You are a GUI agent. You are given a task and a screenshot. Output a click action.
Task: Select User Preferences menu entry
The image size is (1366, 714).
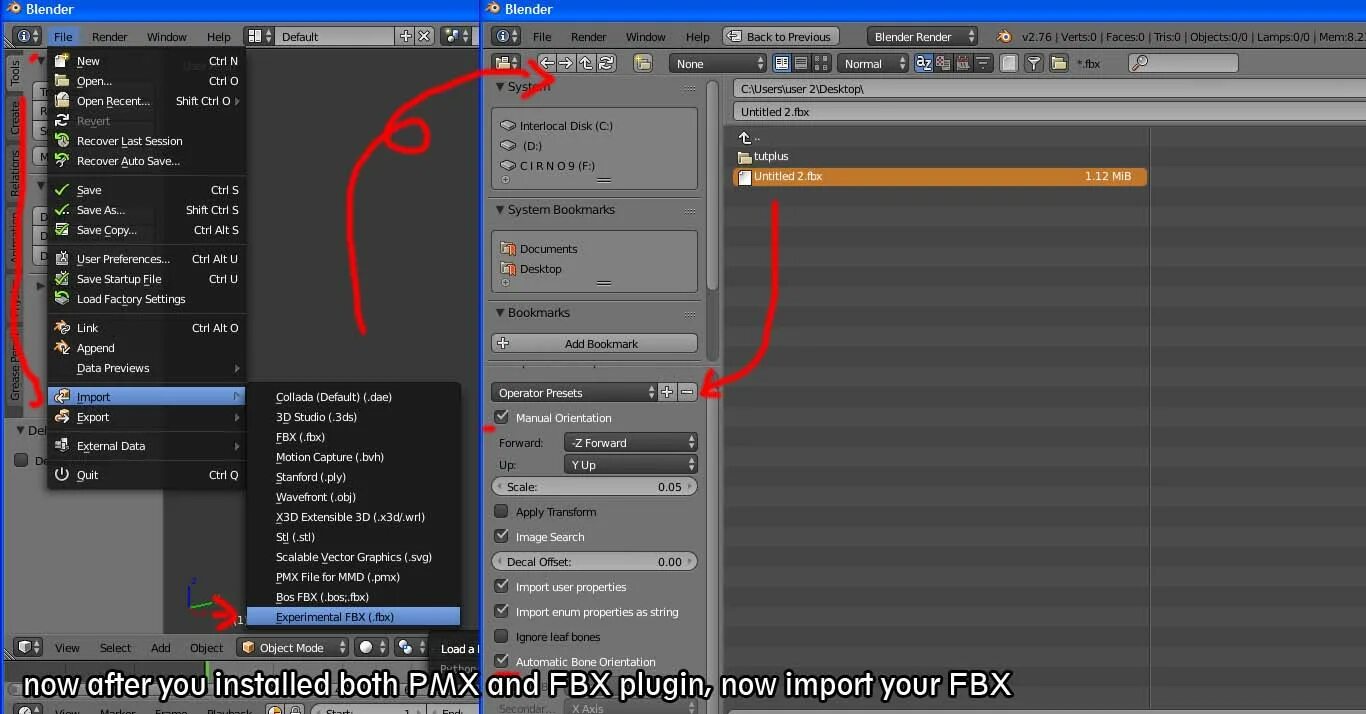click(x=146, y=259)
